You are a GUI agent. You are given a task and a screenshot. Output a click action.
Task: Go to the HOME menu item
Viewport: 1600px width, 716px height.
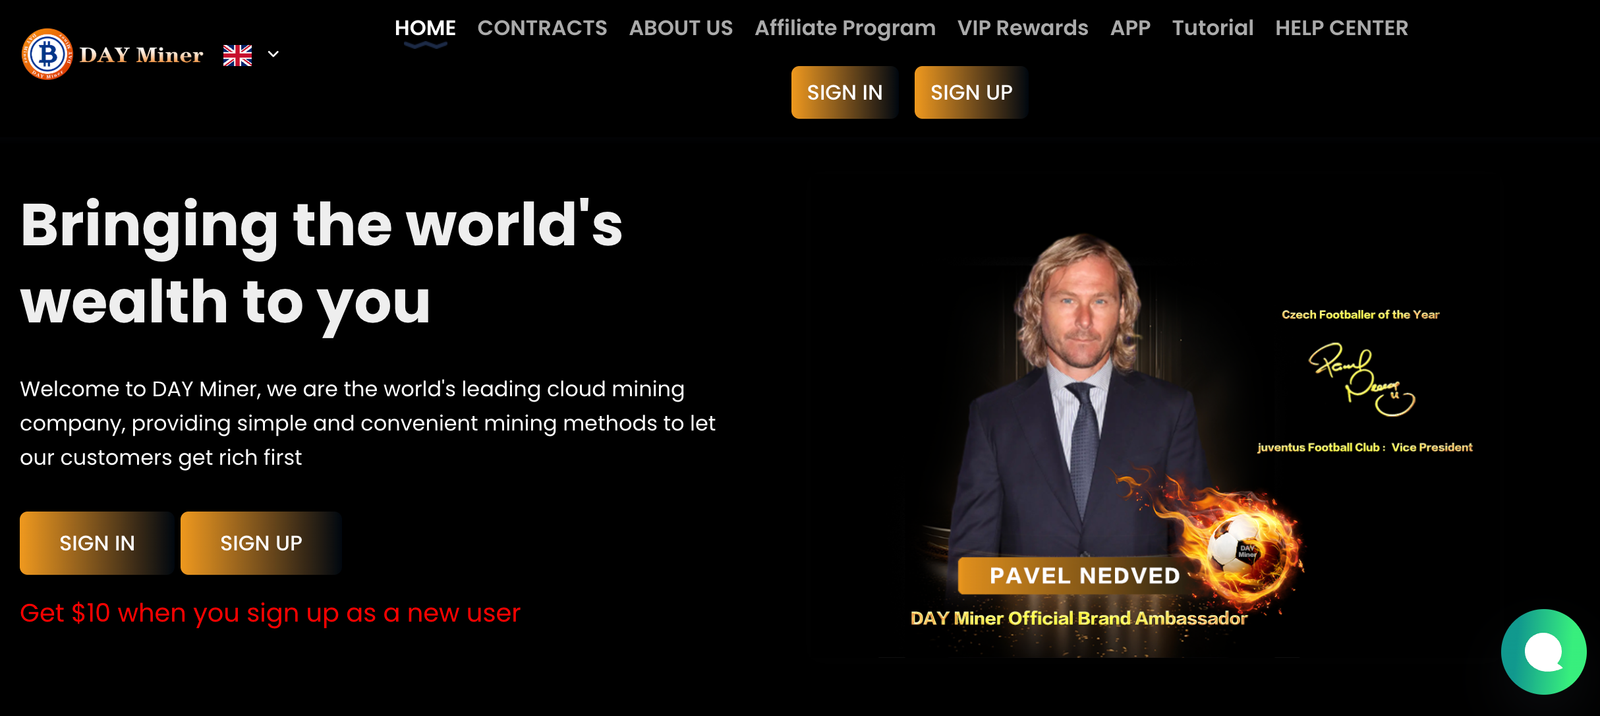click(425, 28)
